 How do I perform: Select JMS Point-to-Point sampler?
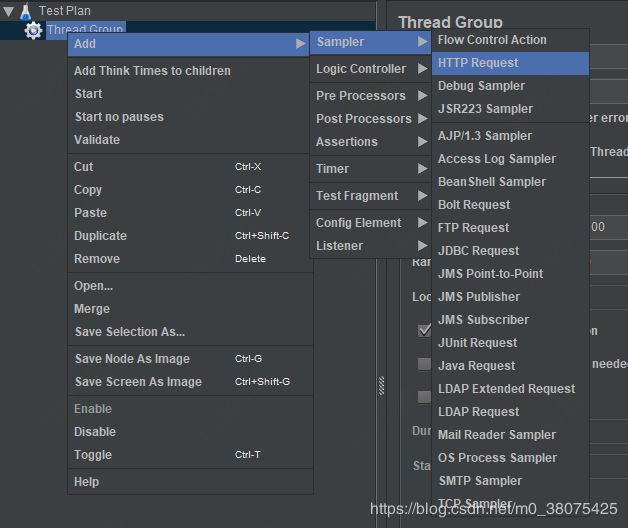pyautogui.click(x=510, y=274)
